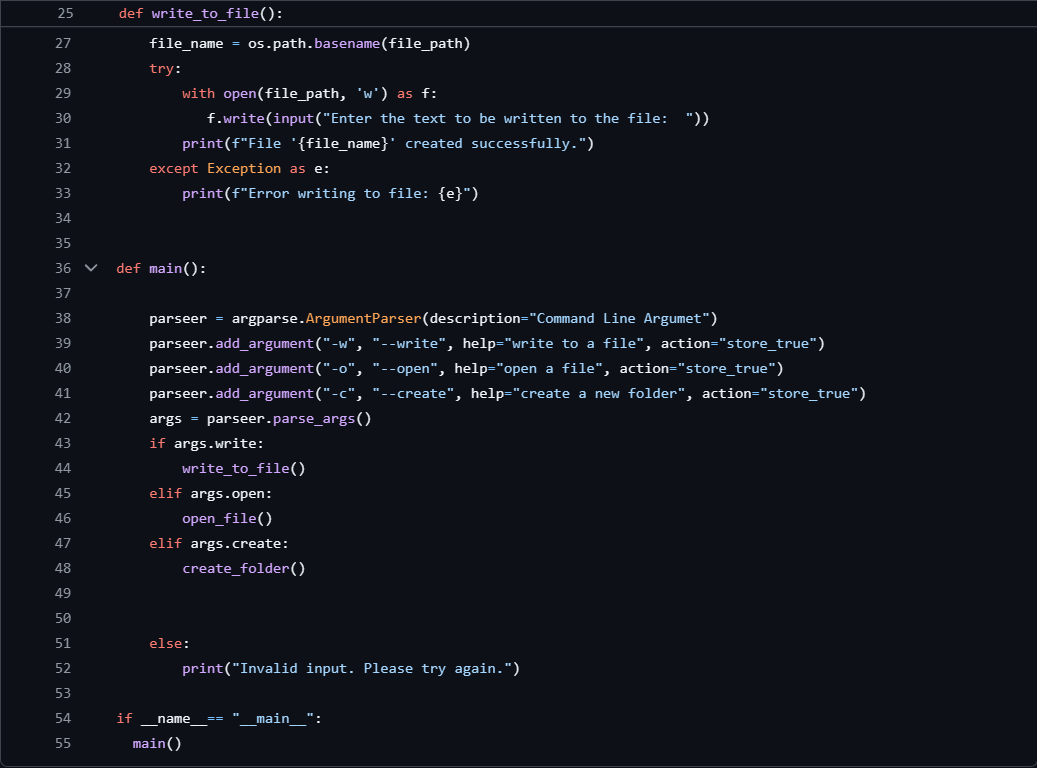The width and height of the screenshot is (1037, 768).
Task: Click line number 54
Action: click(x=63, y=718)
